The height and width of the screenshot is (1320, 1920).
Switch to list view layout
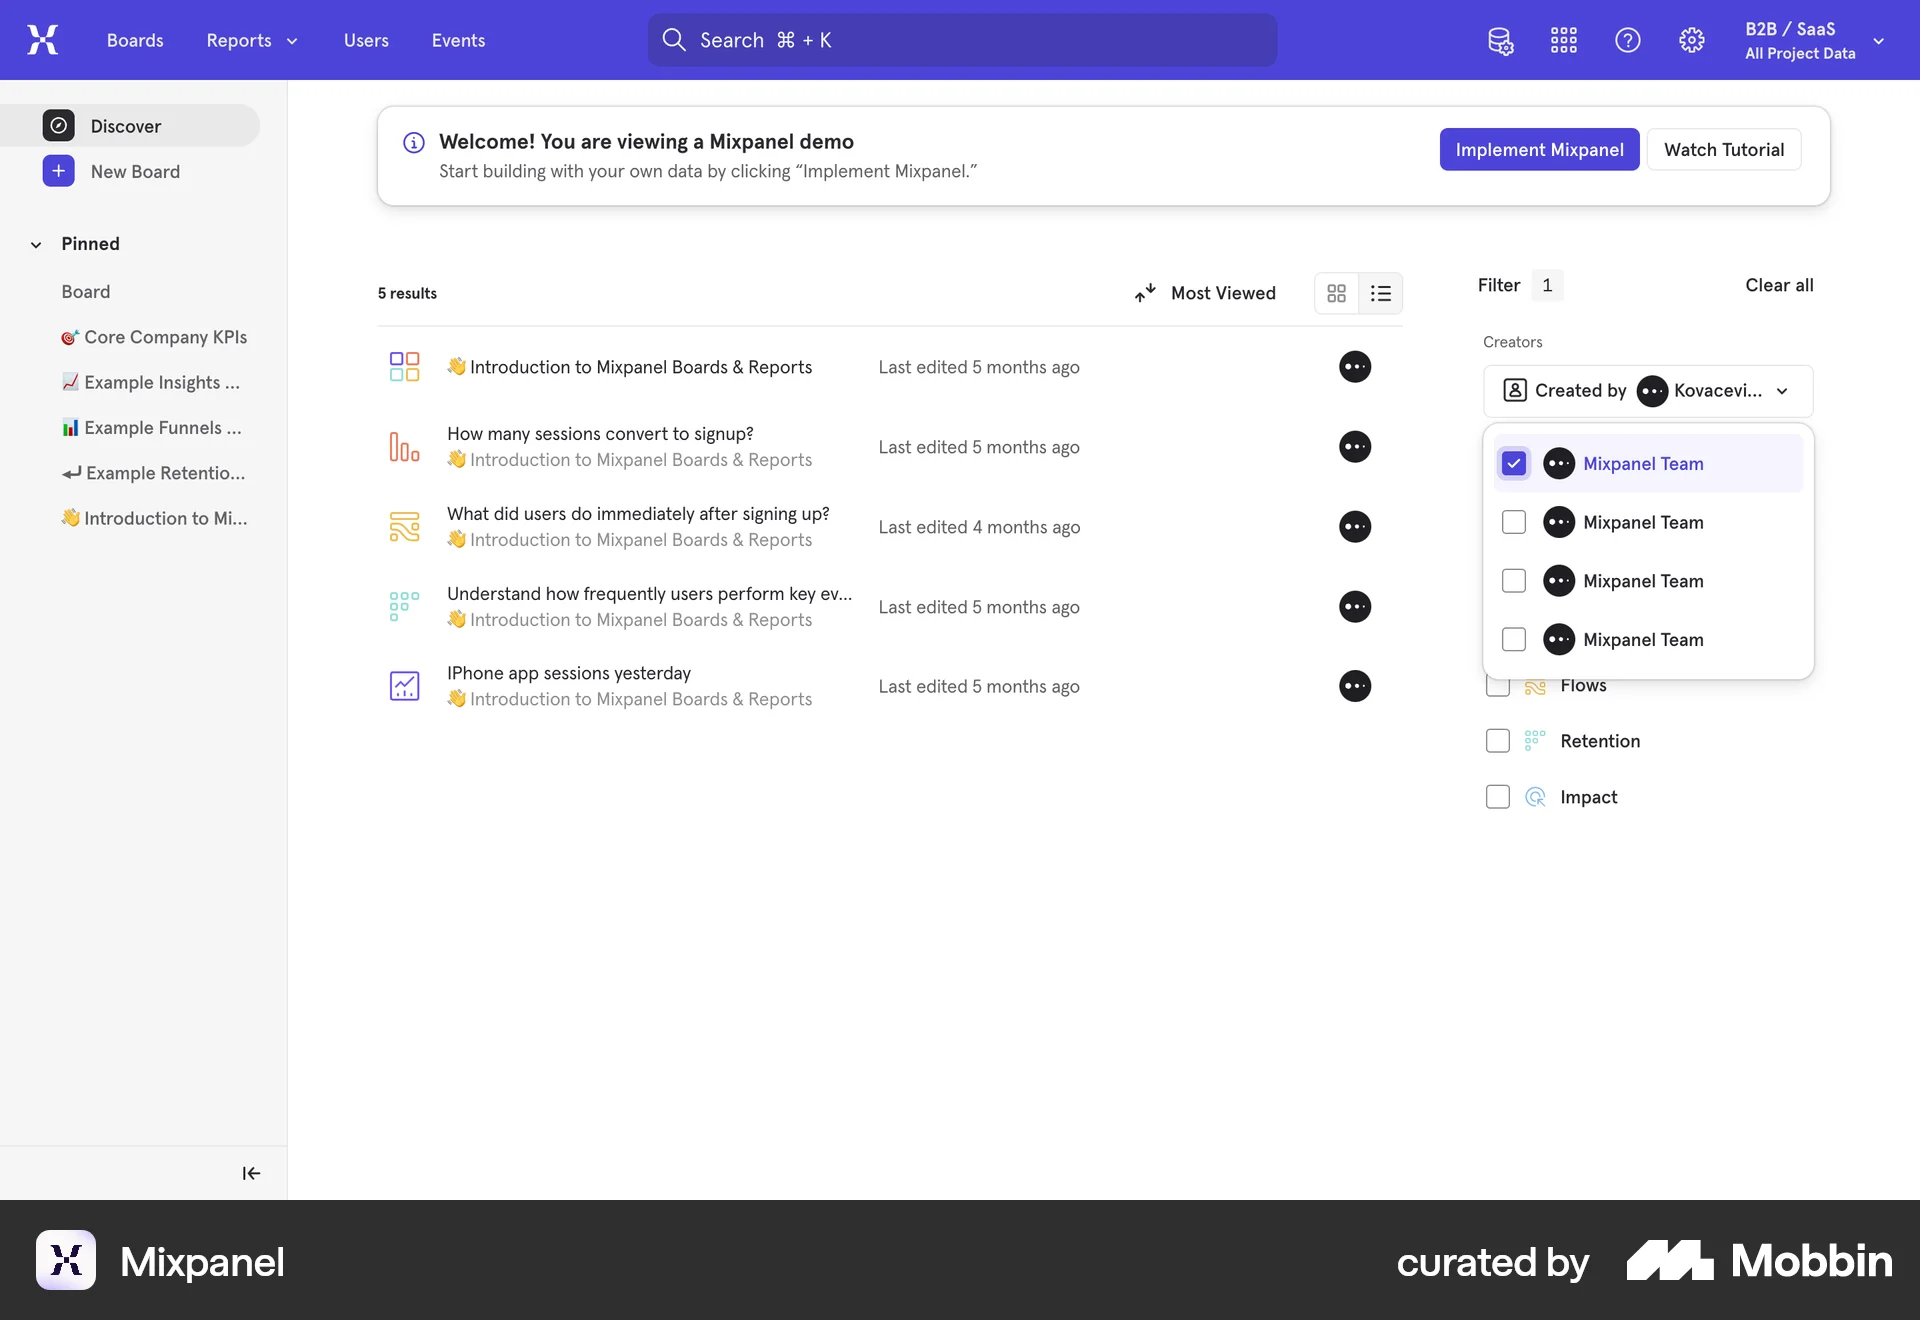[x=1381, y=293]
